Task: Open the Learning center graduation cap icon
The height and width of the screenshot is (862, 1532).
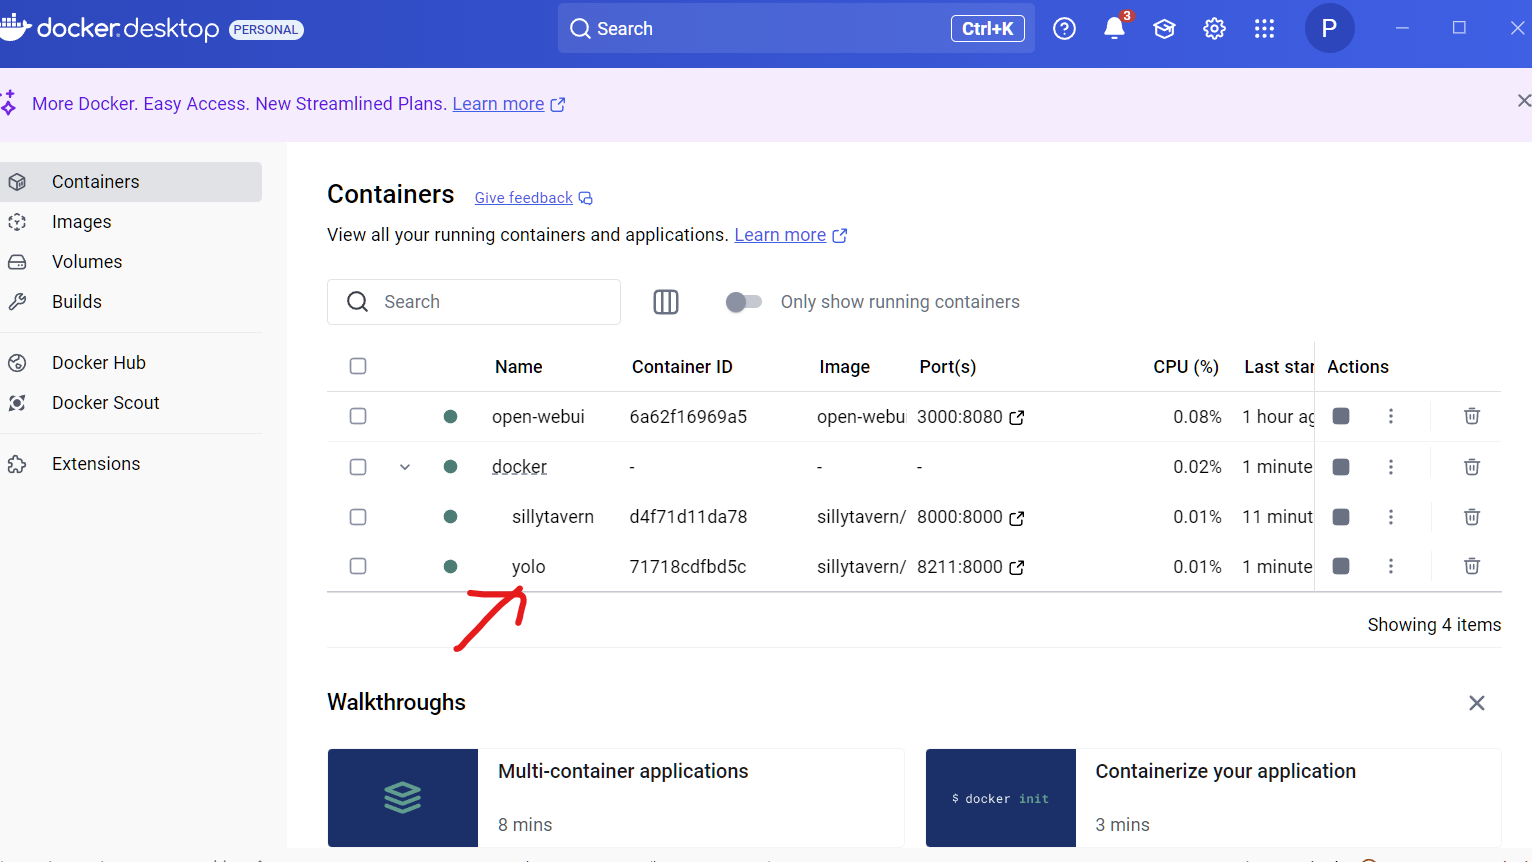Action: tap(1164, 29)
